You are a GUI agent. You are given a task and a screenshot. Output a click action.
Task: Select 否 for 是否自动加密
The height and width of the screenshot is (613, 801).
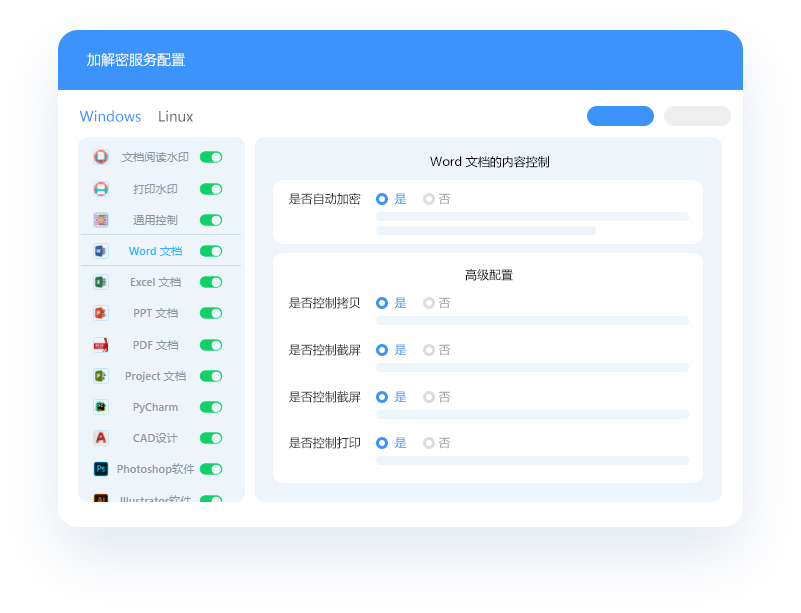(x=429, y=199)
